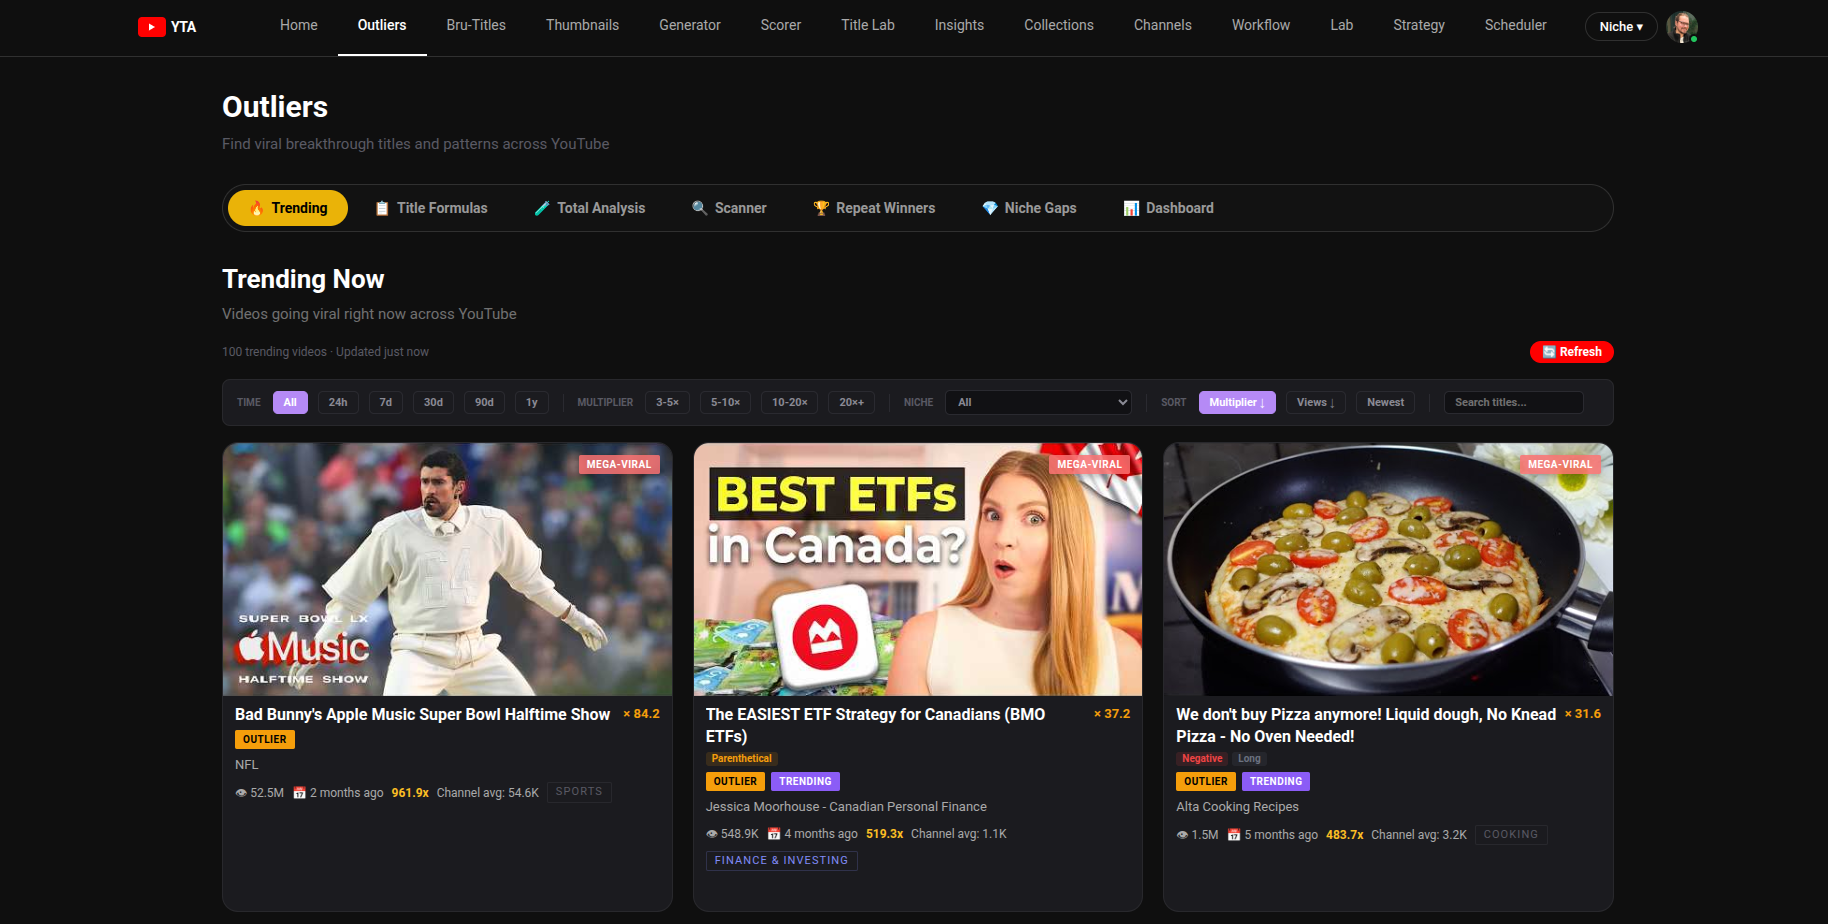Open Niche Gaps via the diamond icon

coord(989,208)
